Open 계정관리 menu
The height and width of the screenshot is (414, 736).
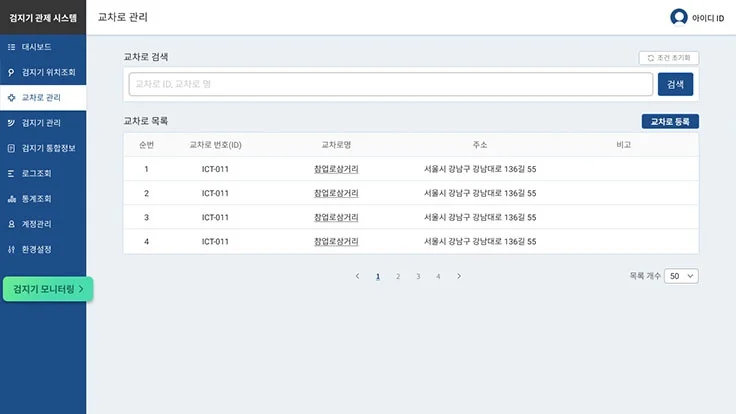(43, 224)
